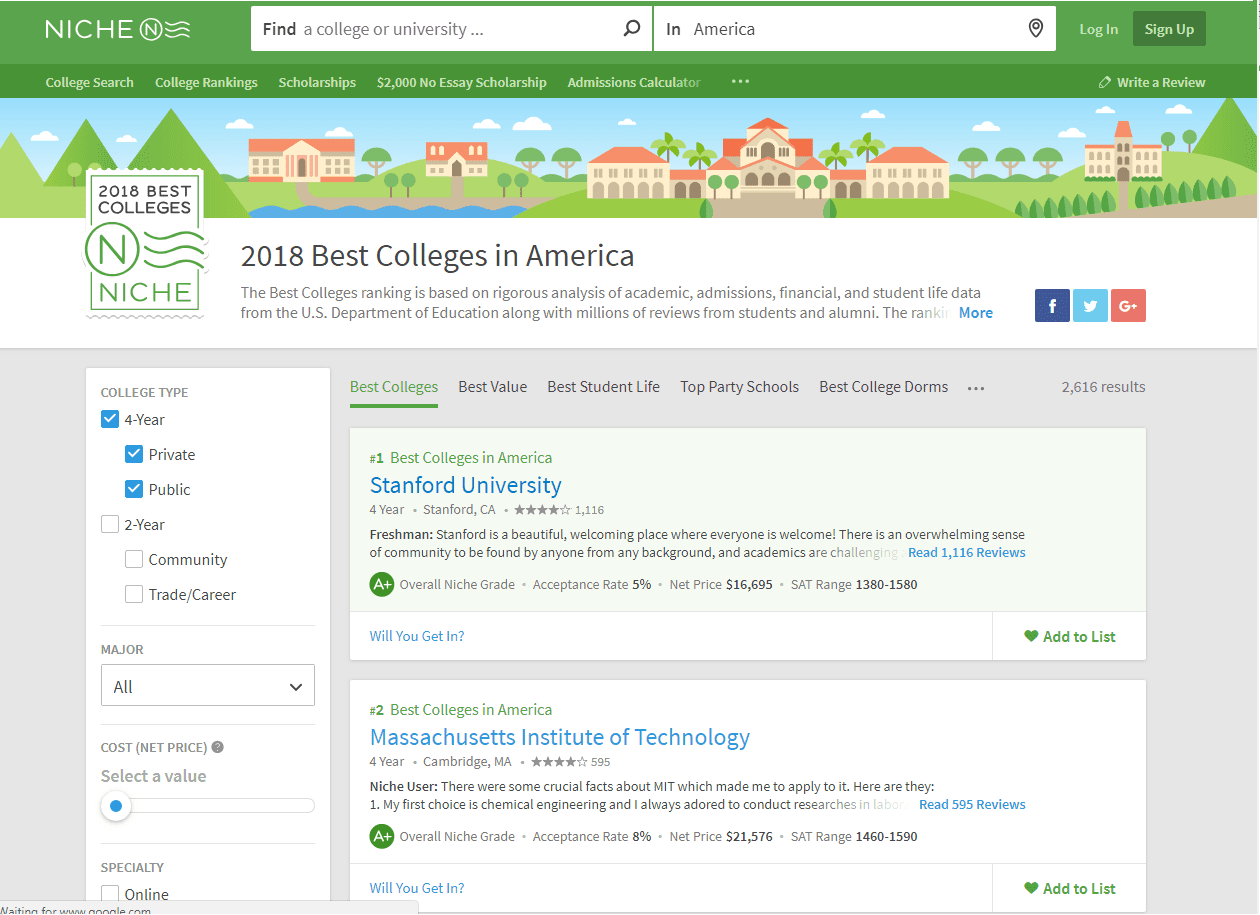Open the Stanford University page
Viewport: 1260px width, 915px height.
pyautogui.click(x=466, y=485)
